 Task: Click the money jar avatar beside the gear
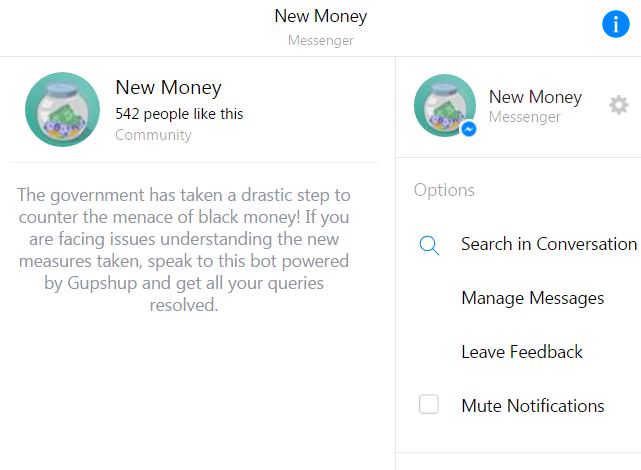tap(444, 104)
